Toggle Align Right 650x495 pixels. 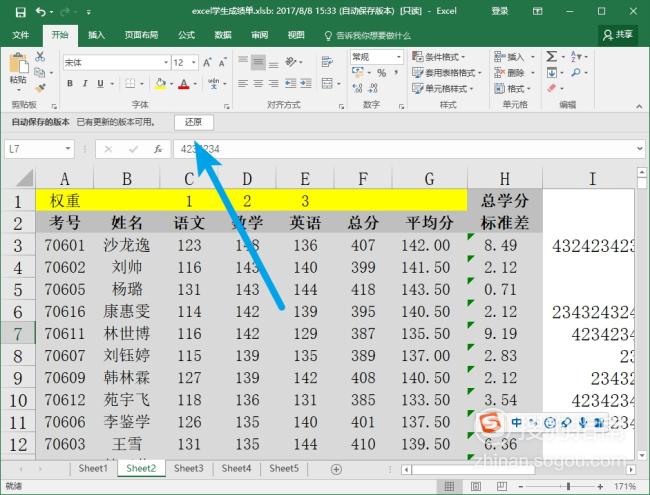click(x=274, y=84)
